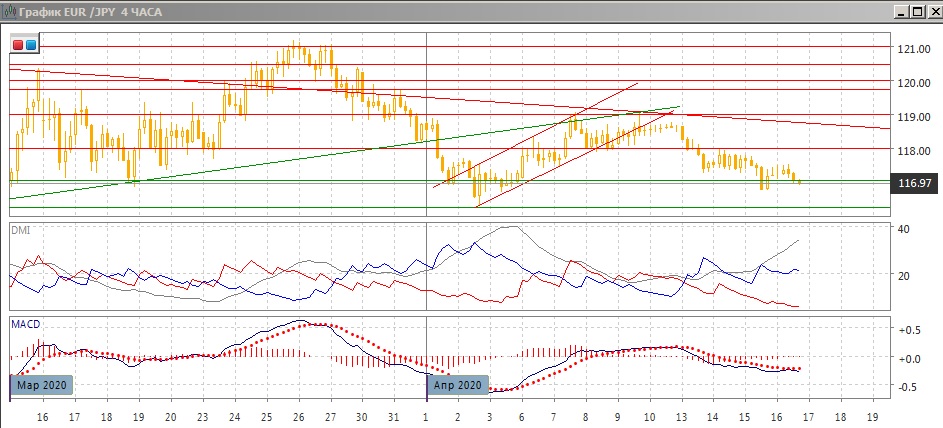
Task: Click date 26 on the time axis
Action: 296,415
